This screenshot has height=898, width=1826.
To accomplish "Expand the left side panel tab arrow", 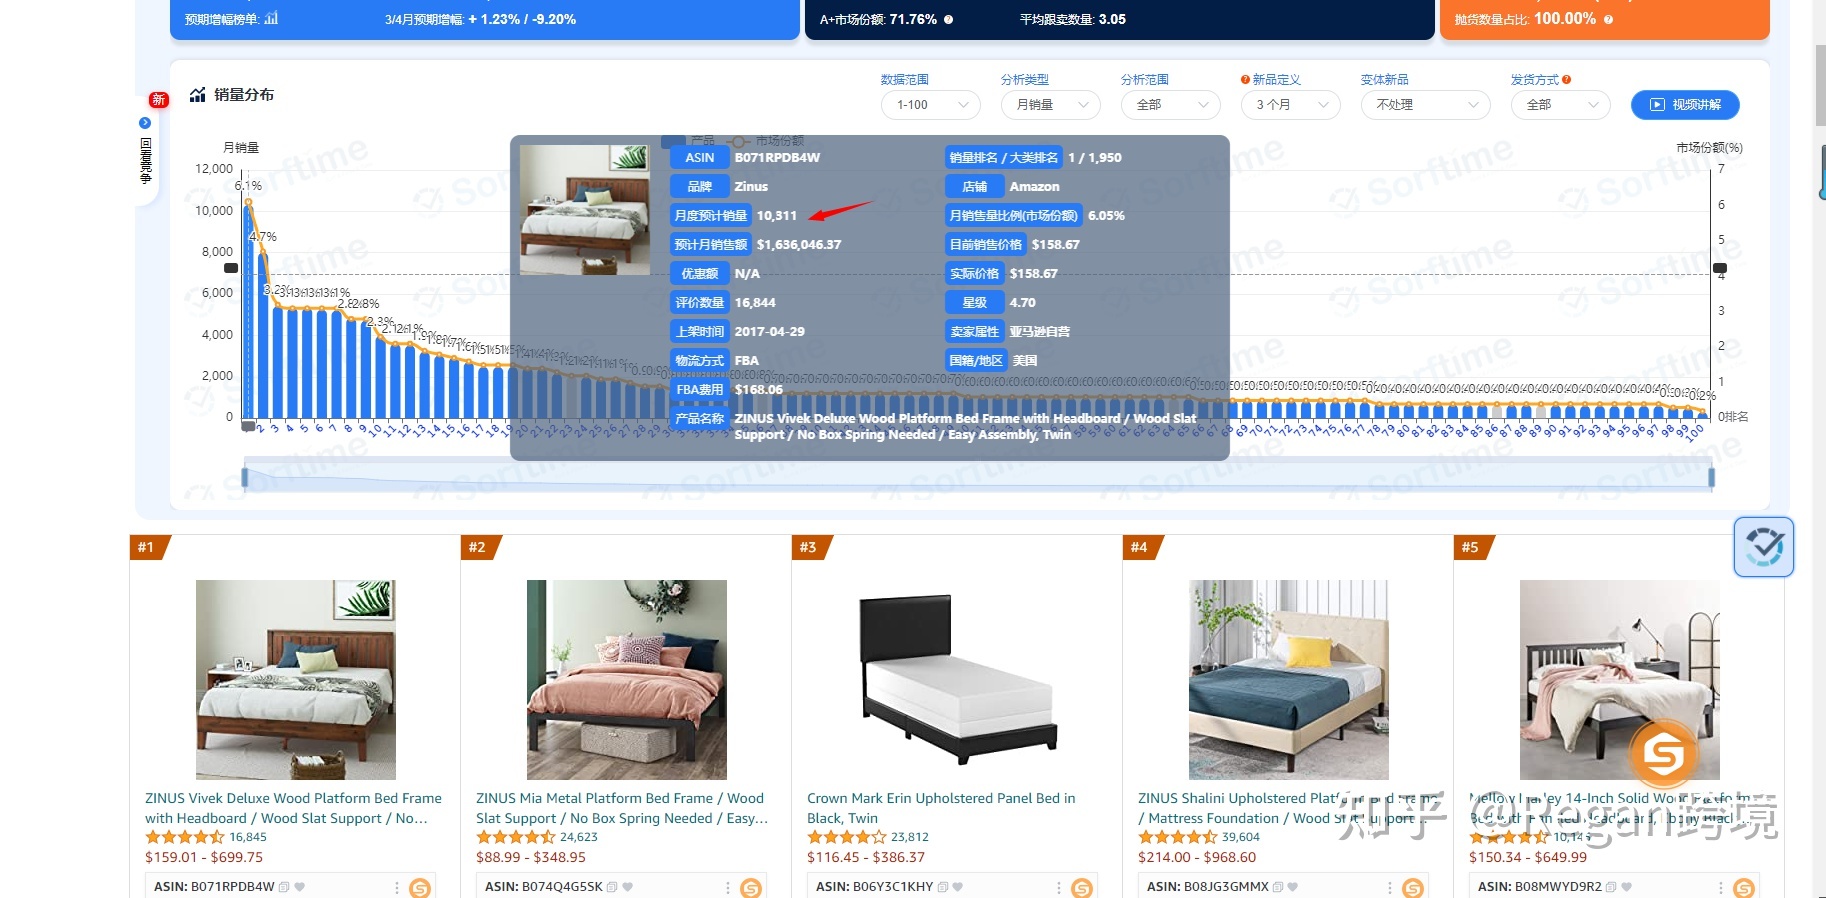I will (x=145, y=123).
